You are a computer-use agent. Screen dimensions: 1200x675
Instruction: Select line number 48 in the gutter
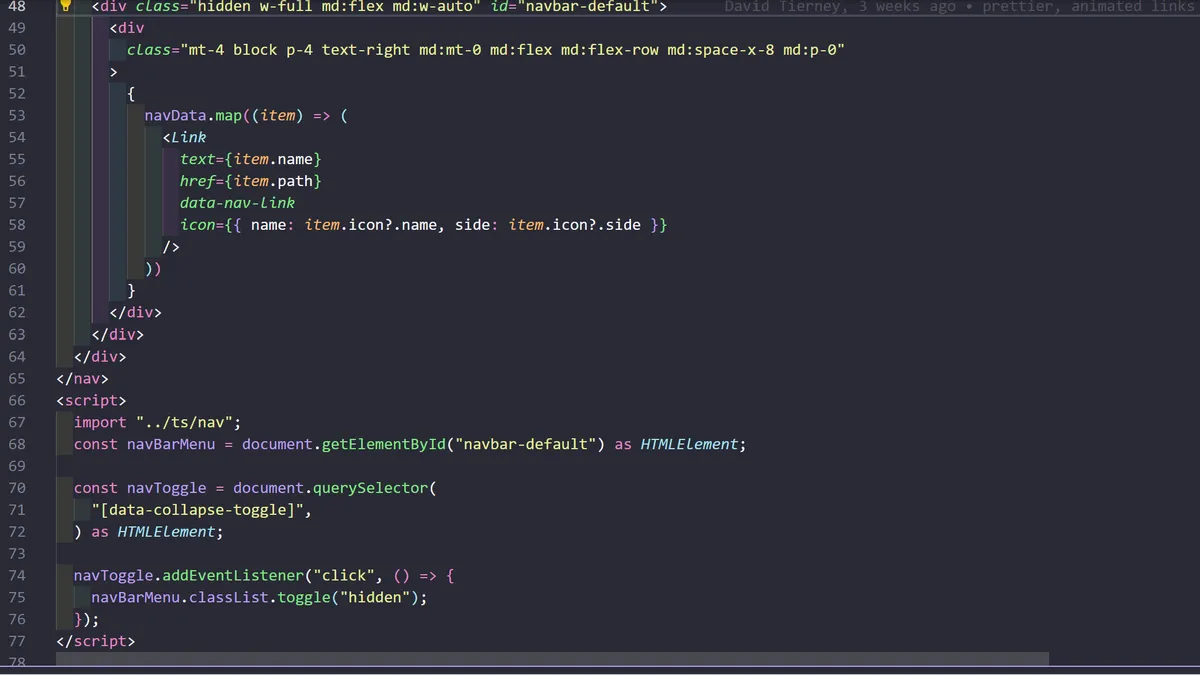[17, 6]
